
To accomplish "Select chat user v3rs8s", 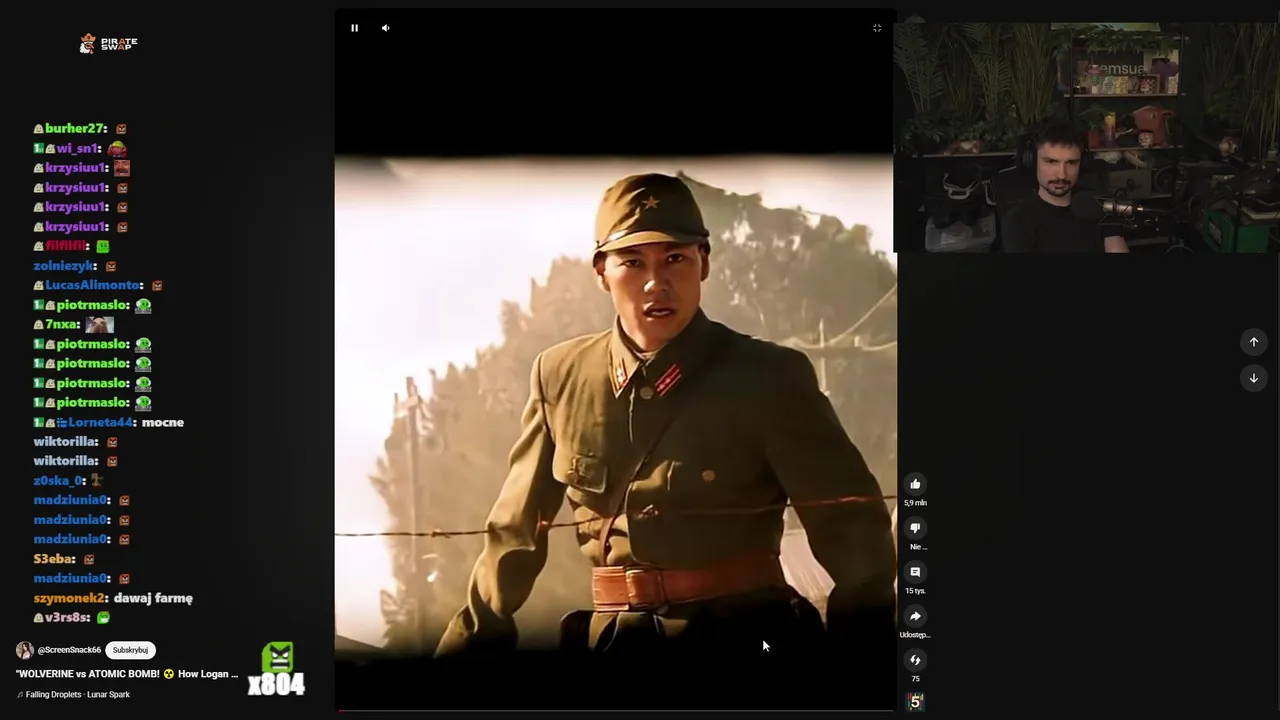I will click(67, 618).
